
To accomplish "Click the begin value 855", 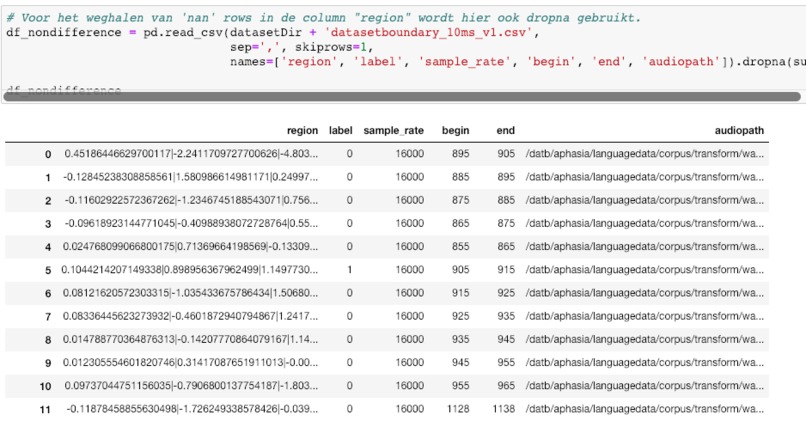I will [461, 246].
